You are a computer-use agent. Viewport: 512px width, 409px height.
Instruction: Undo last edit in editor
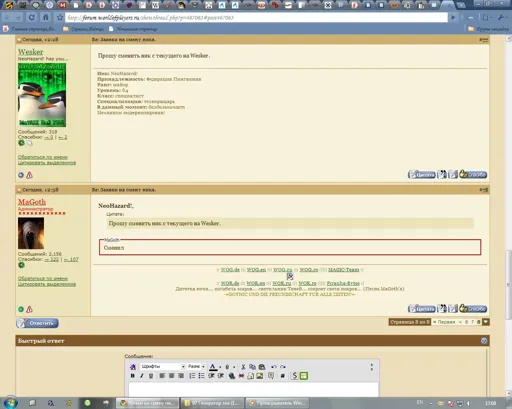(274, 367)
